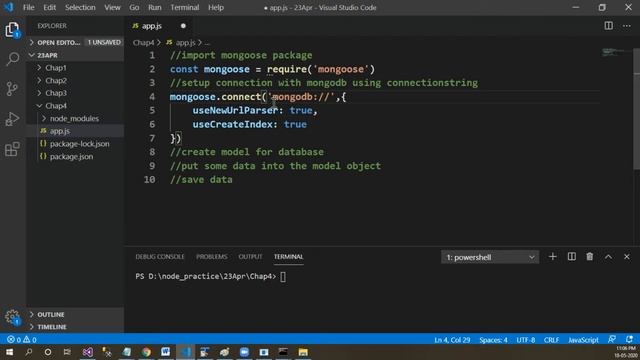Open the Go menu
This screenshot has width=640, height=360.
coord(134,7)
